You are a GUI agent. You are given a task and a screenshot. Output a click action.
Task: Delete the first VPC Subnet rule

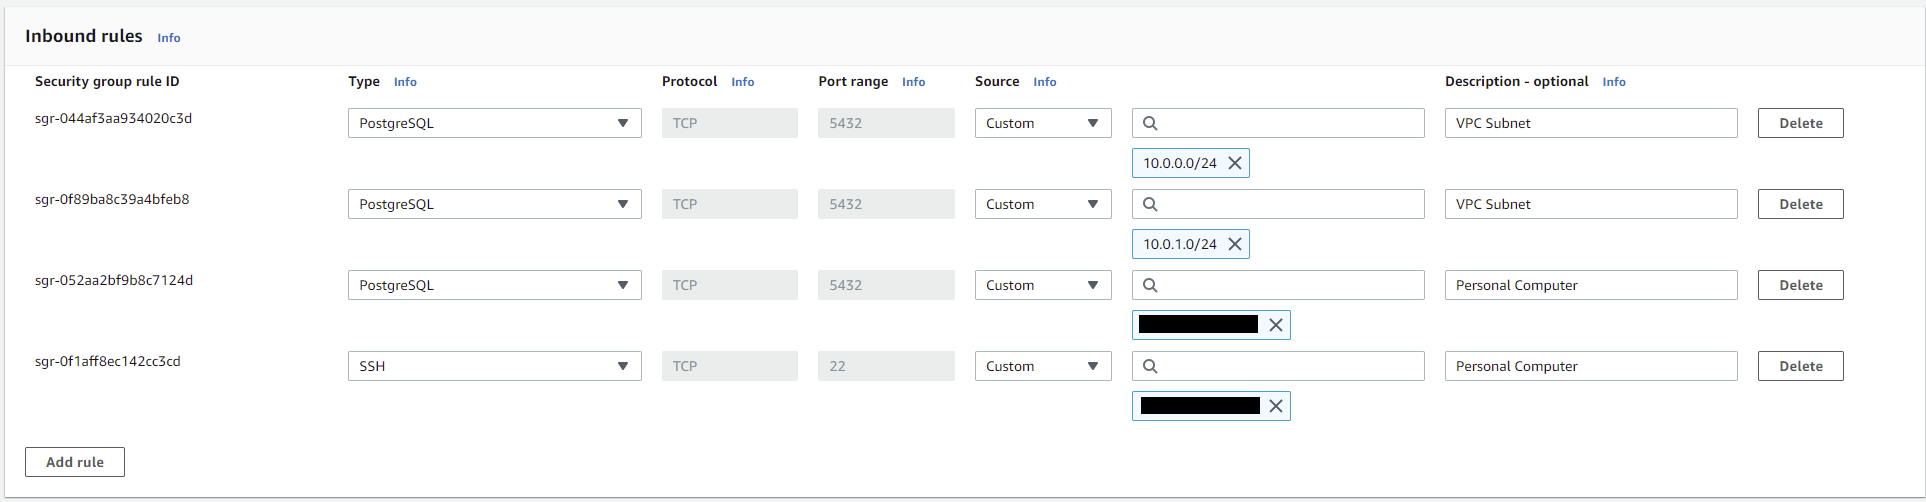tap(1800, 123)
